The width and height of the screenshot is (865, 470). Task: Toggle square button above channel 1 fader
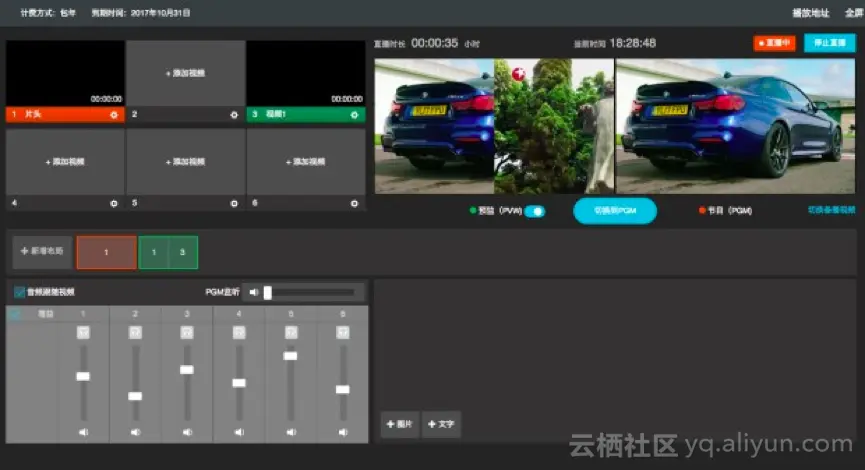83,332
